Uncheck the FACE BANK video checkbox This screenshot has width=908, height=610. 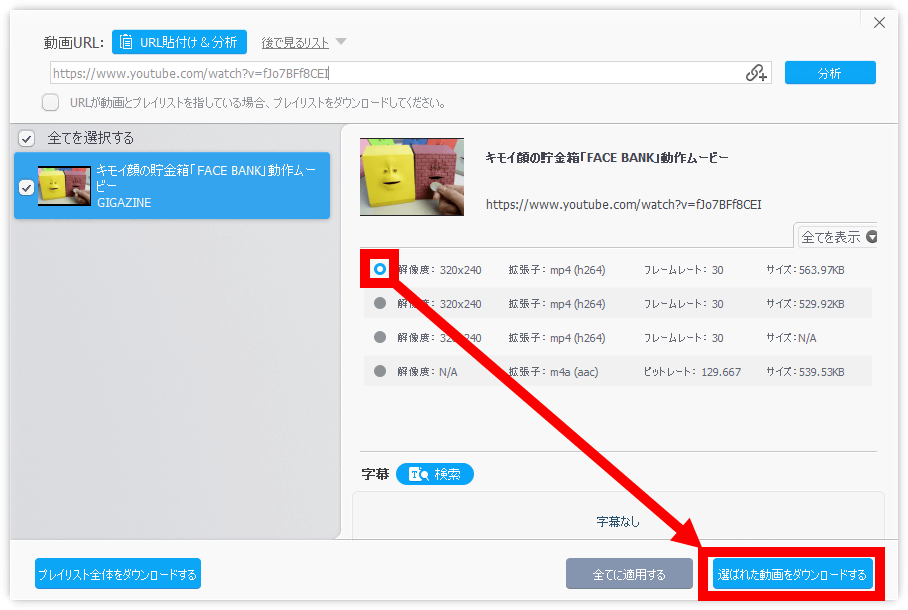[x=27, y=186]
